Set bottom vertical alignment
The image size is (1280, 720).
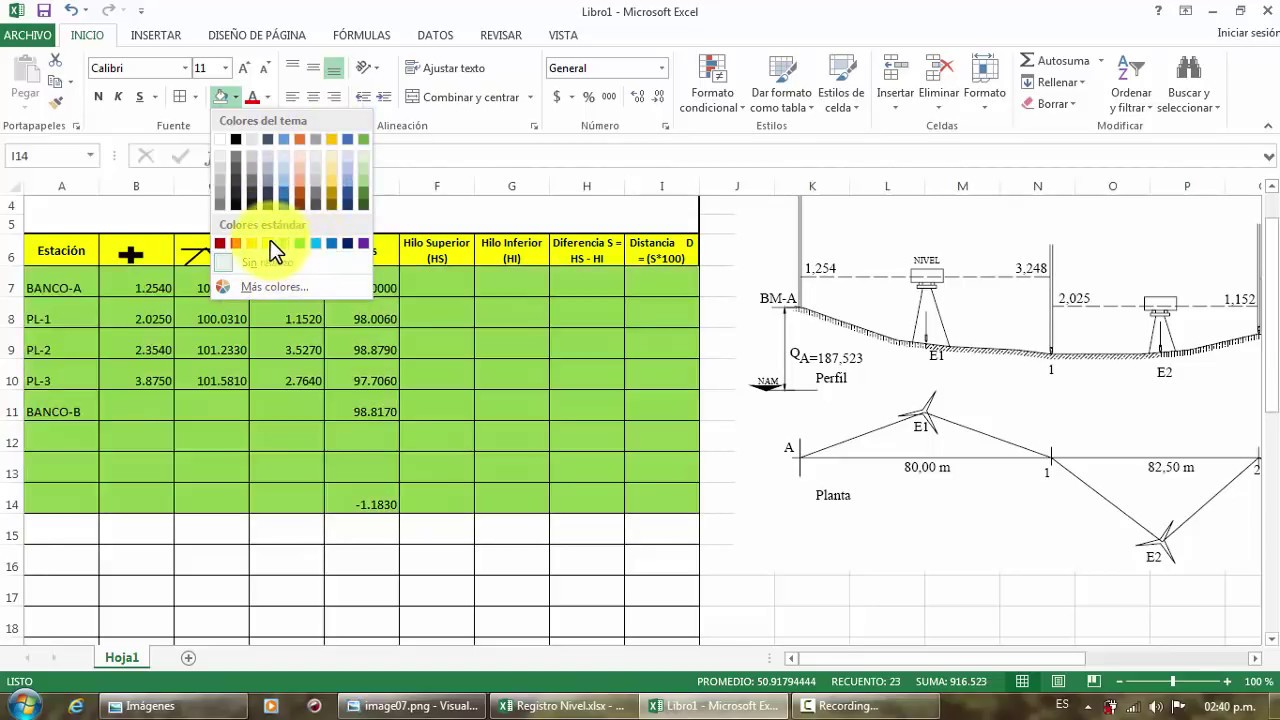(334, 68)
